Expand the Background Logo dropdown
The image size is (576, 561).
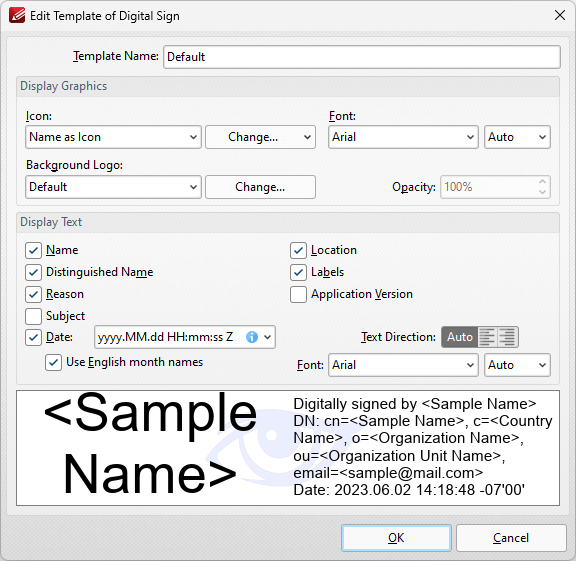pos(113,187)
